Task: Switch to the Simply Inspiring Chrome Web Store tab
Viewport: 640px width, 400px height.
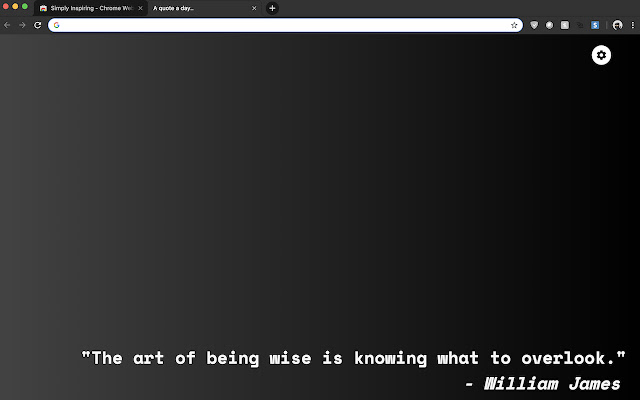Action: point(91,8)
